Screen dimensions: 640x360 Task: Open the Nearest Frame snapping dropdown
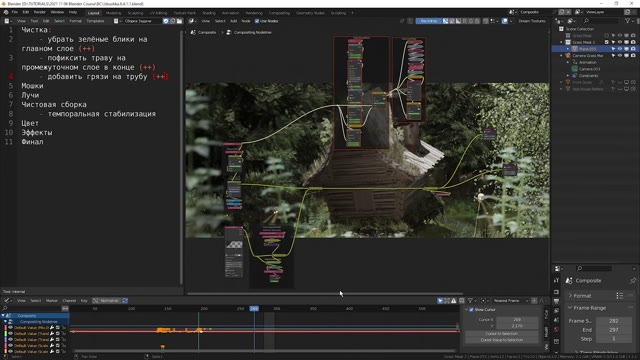pos(509,301)
